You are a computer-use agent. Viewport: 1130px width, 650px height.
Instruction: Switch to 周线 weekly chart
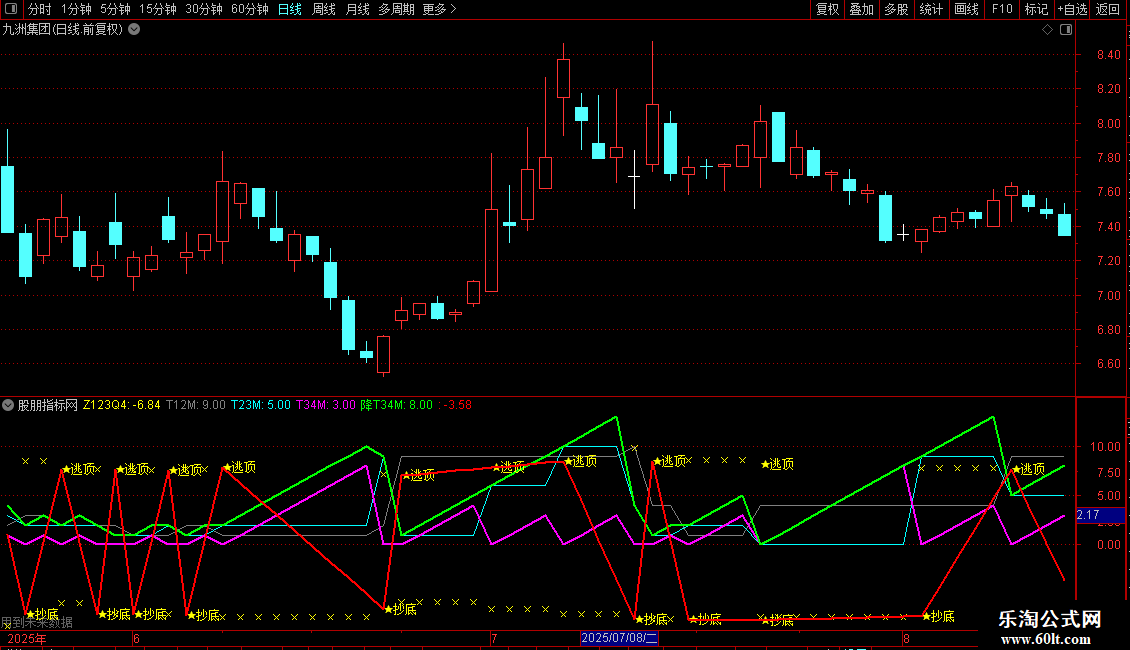point(324,9)
